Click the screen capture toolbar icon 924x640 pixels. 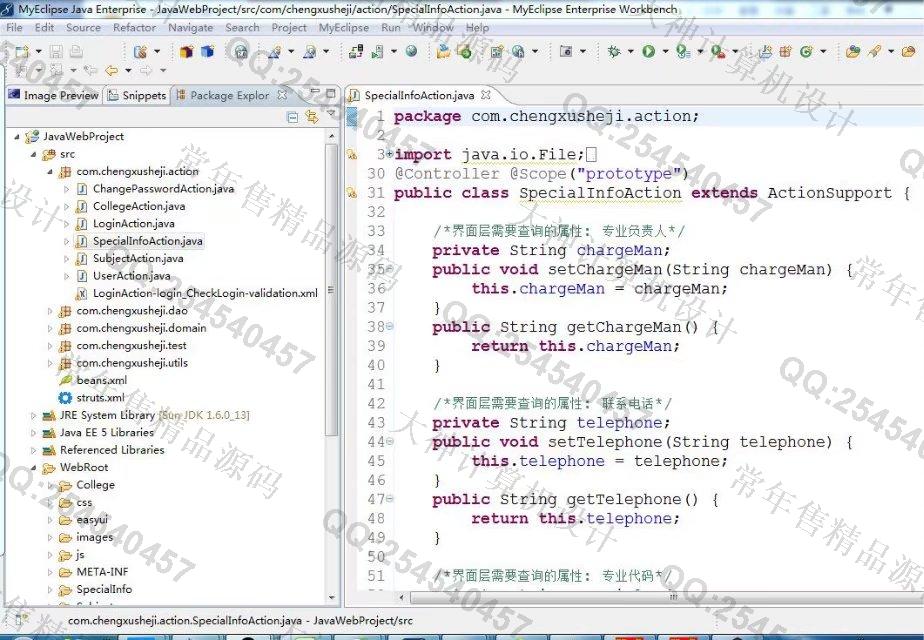pyautogui.click(x=566, y=52)
